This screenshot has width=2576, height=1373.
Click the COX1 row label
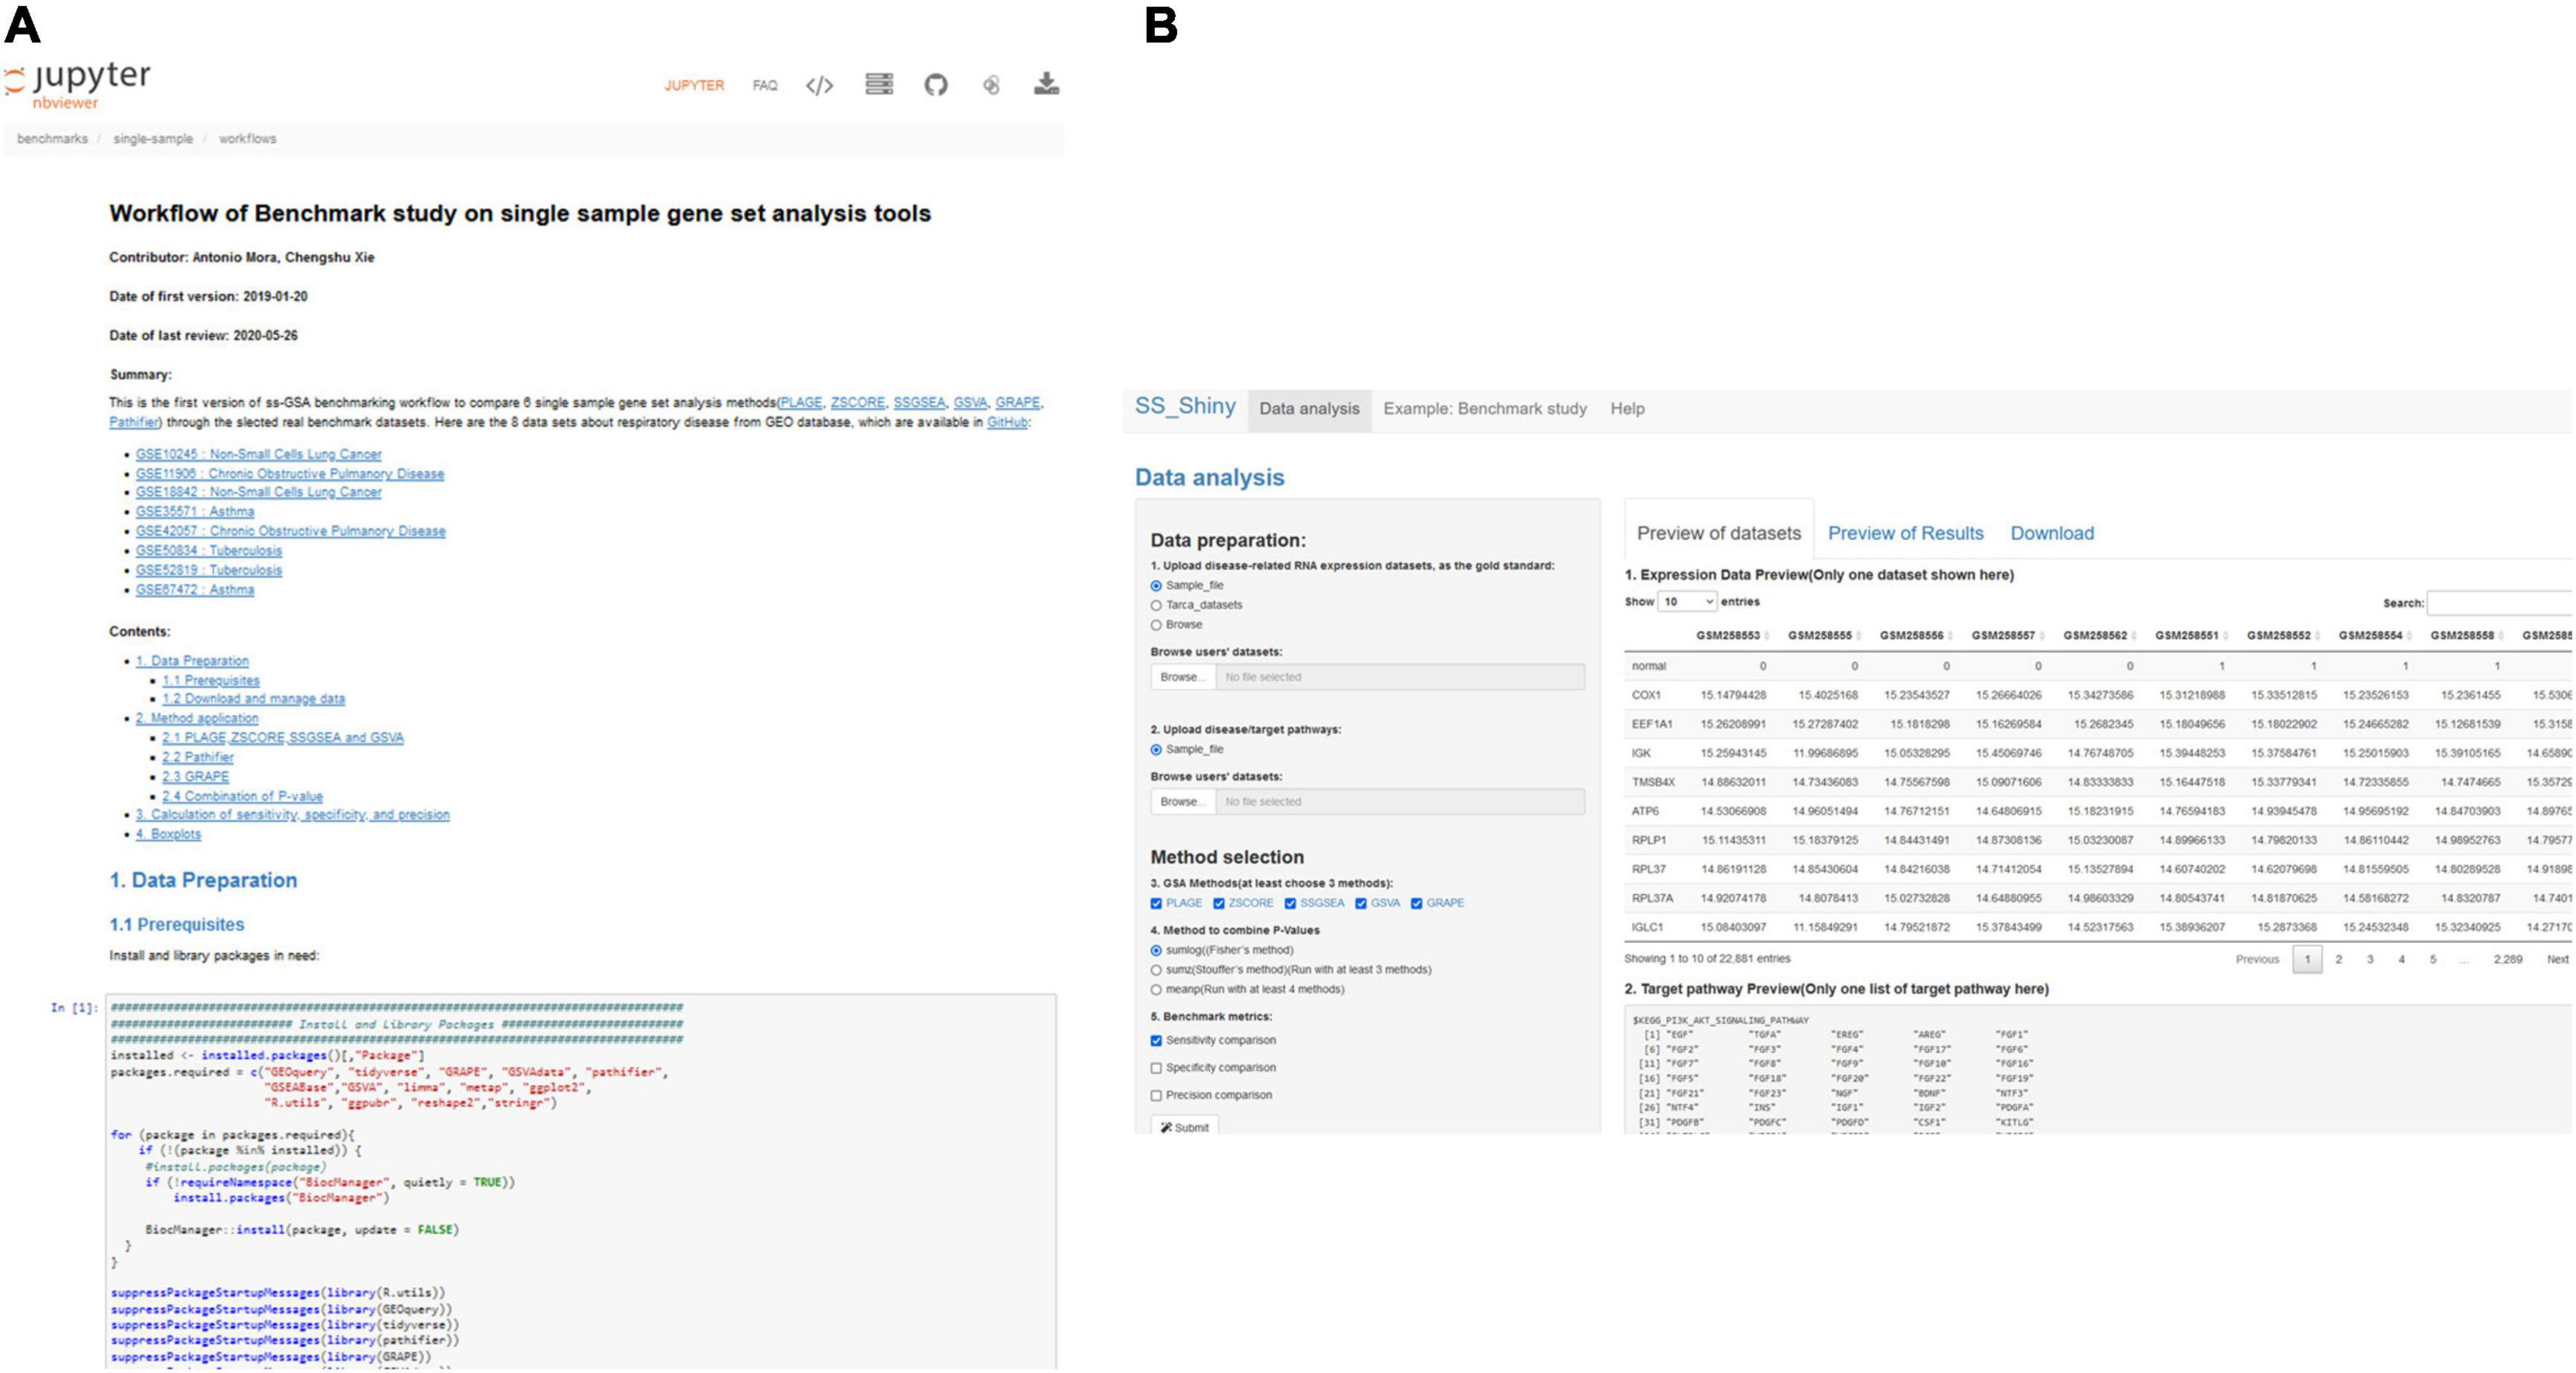coord(1646,695)
